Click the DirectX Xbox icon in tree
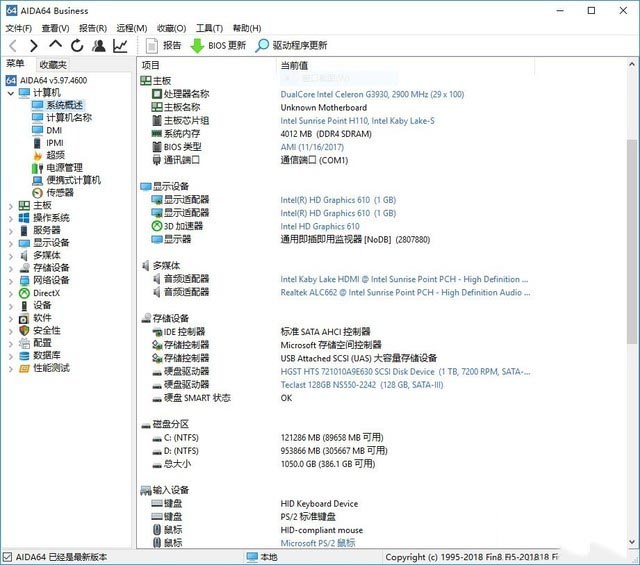The width and height of the screenshot is (640, 565). pos(24,293)
